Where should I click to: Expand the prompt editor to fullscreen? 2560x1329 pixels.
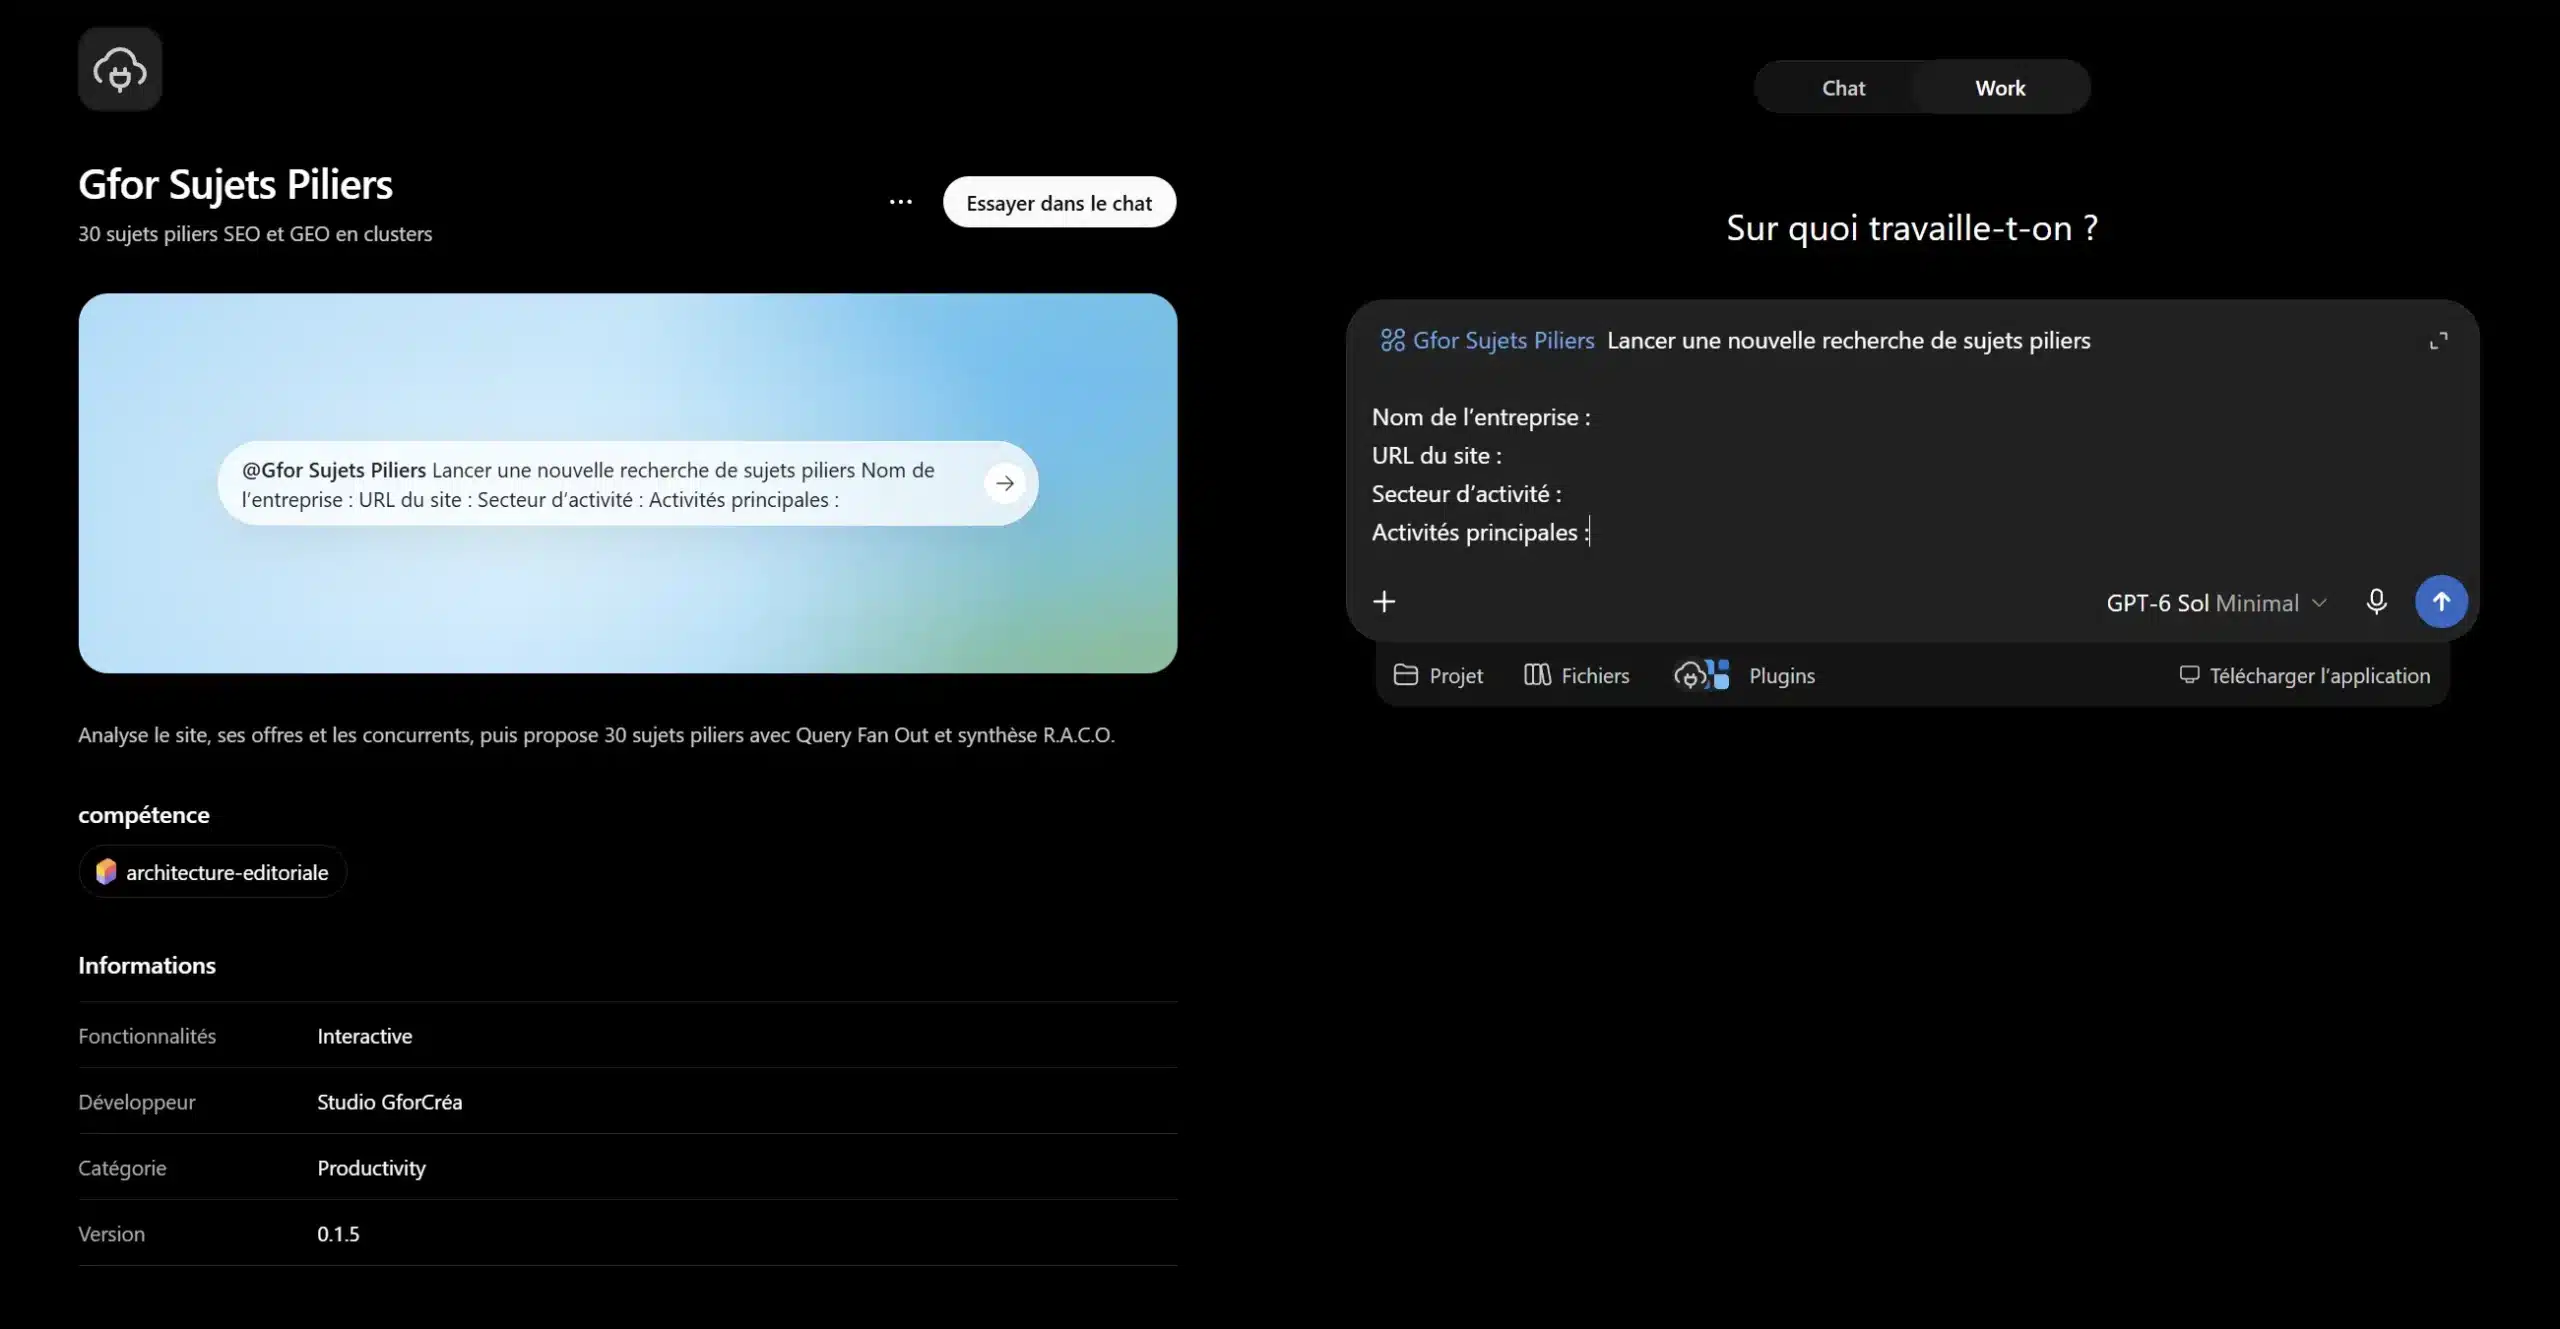tap(2439, 341)
